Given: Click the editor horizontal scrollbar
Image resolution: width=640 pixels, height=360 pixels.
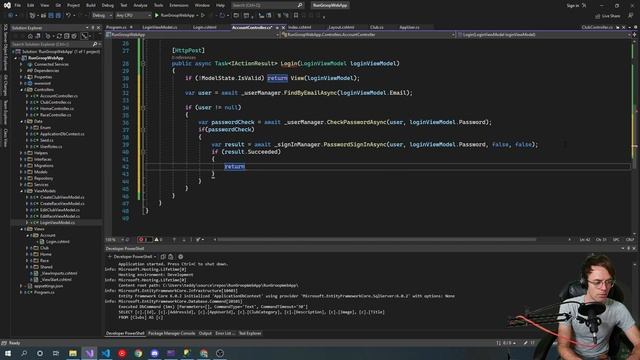Looking at the screenshot, I should point(376,240).
